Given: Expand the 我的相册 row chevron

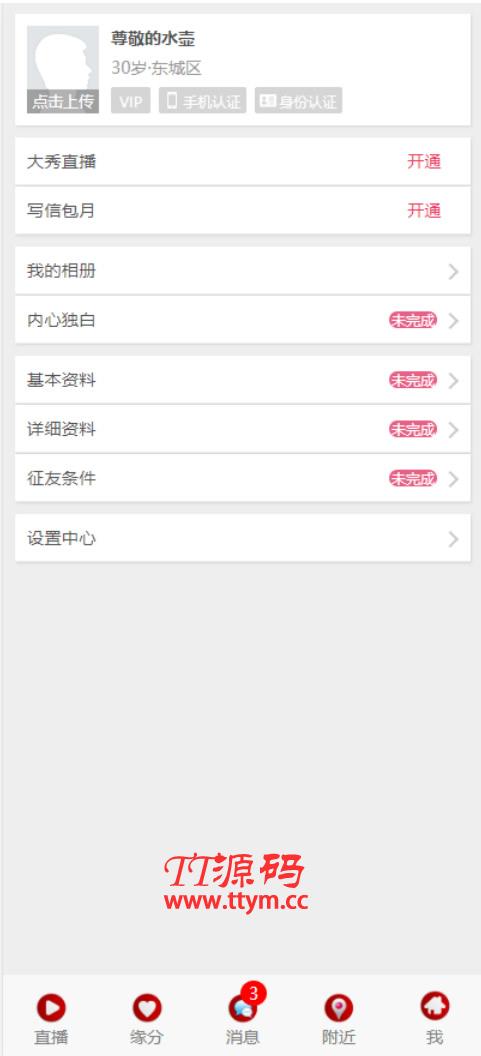Looking at the screenshot, I should pos(453,271).
